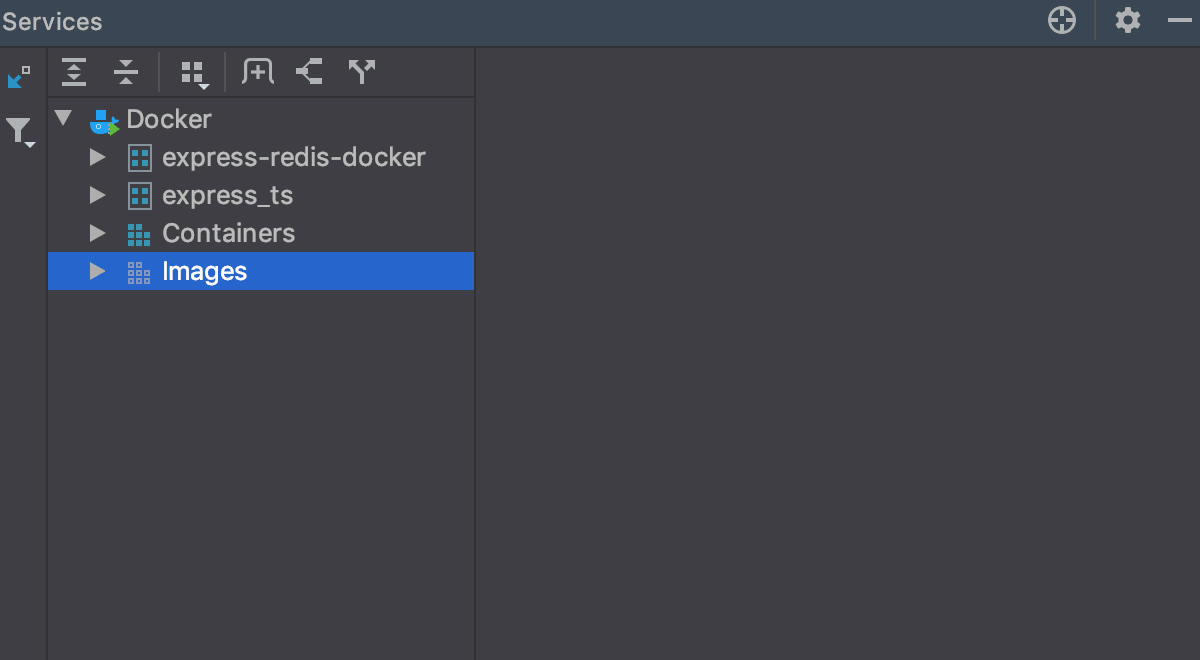Screen dimensions: 1200x660
Task: Hide the Services tool window
Action: 1179,20
